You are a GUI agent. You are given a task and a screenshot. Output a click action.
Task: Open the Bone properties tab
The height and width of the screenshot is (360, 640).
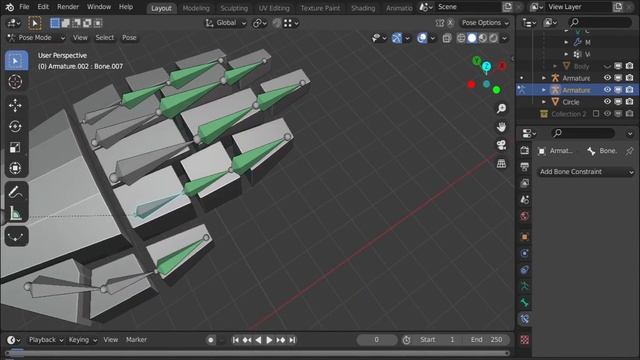click(524, 302)
